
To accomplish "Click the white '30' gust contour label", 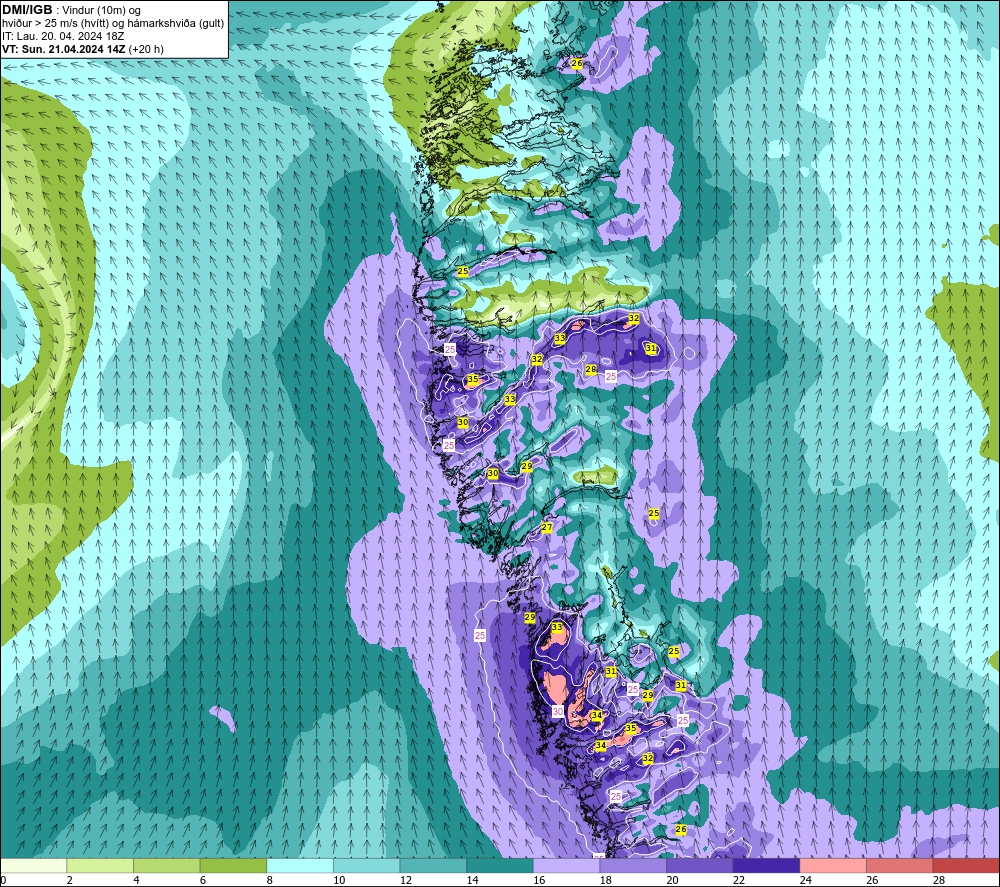I will pyautogui.click(x=558, y=712).
